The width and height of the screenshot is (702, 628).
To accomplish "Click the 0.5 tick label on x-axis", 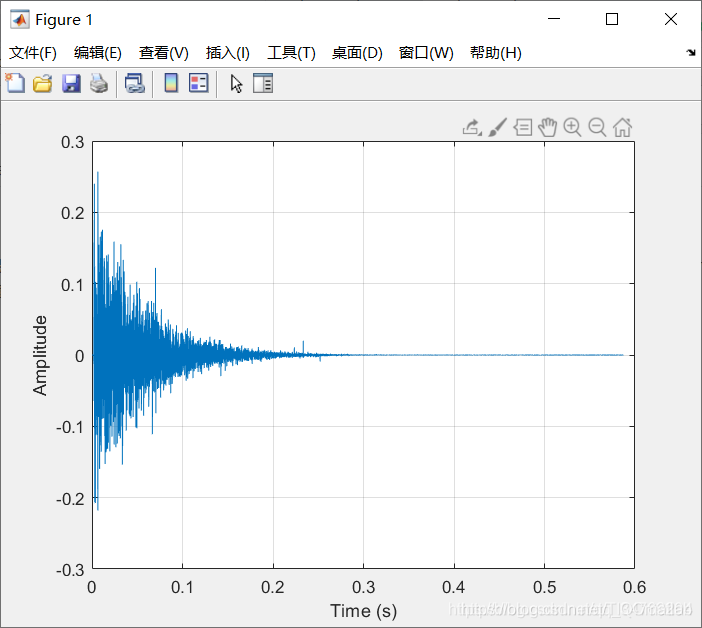I will tap(544, 587).
